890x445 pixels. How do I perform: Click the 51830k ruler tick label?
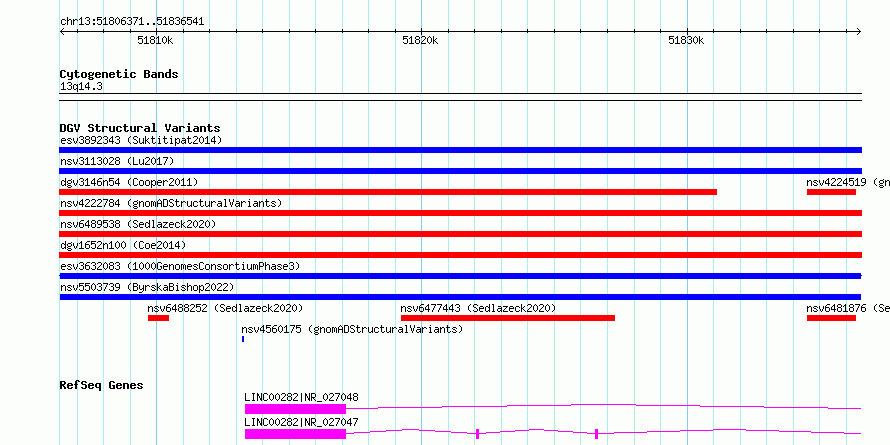click(x=686, y=40)
